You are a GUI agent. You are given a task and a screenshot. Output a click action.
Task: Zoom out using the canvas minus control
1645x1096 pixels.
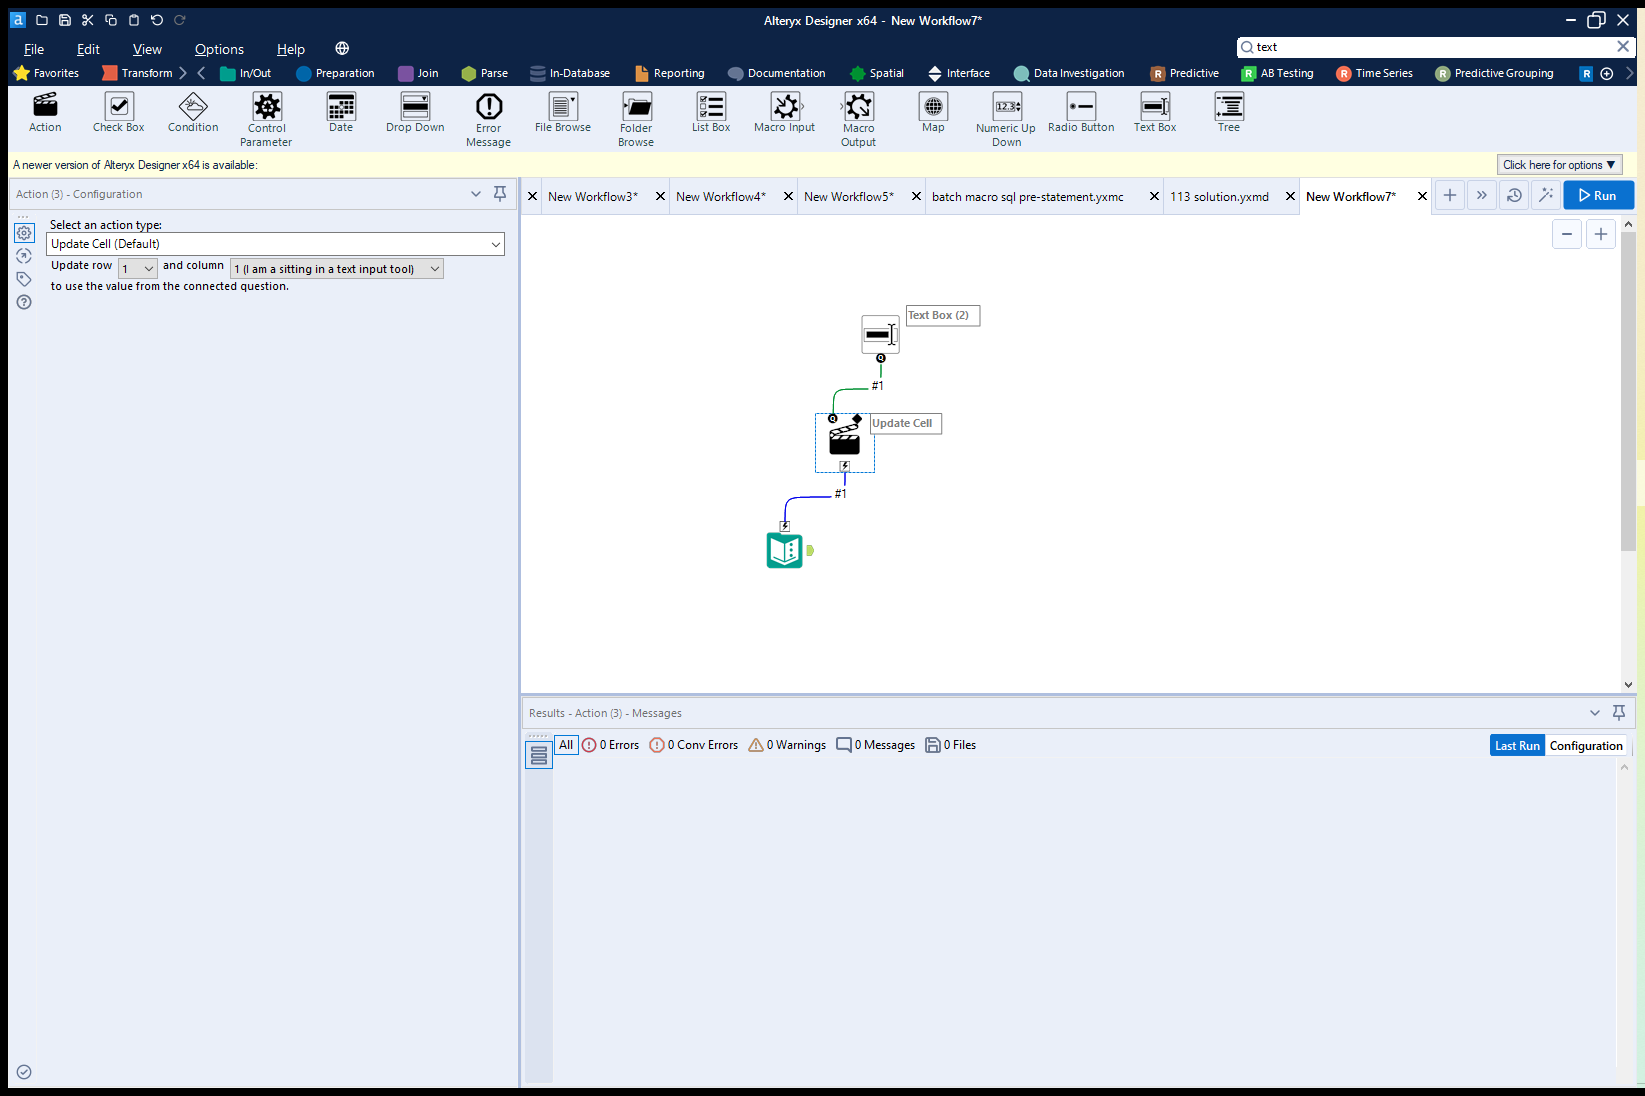[x=1567, y=234]
